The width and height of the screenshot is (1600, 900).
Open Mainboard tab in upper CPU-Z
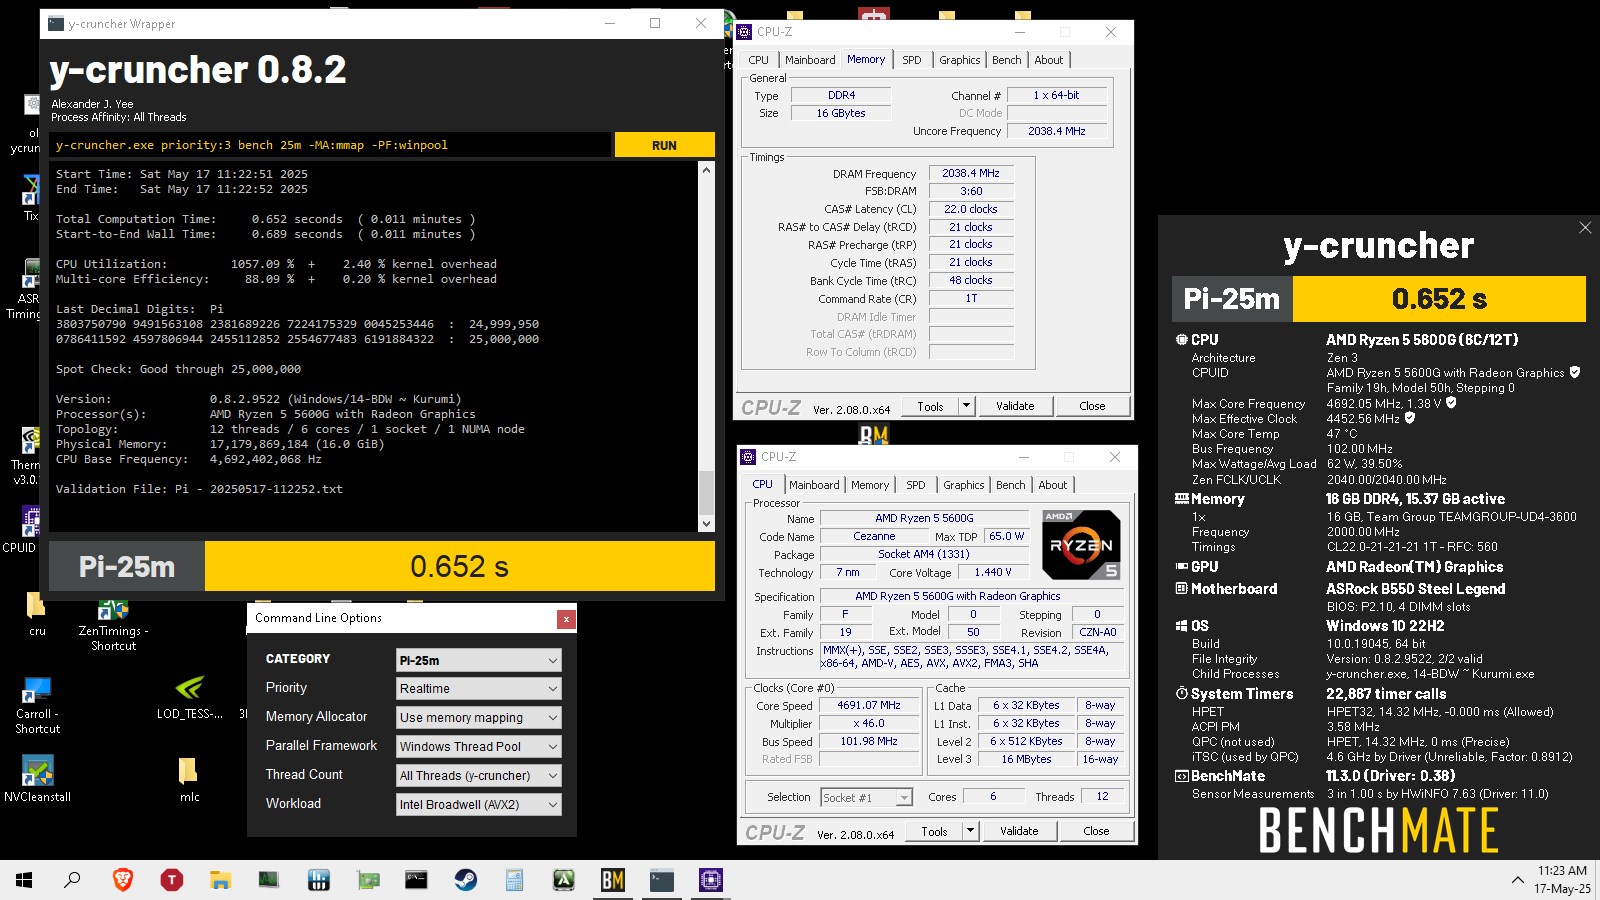(x=810, y=60)
